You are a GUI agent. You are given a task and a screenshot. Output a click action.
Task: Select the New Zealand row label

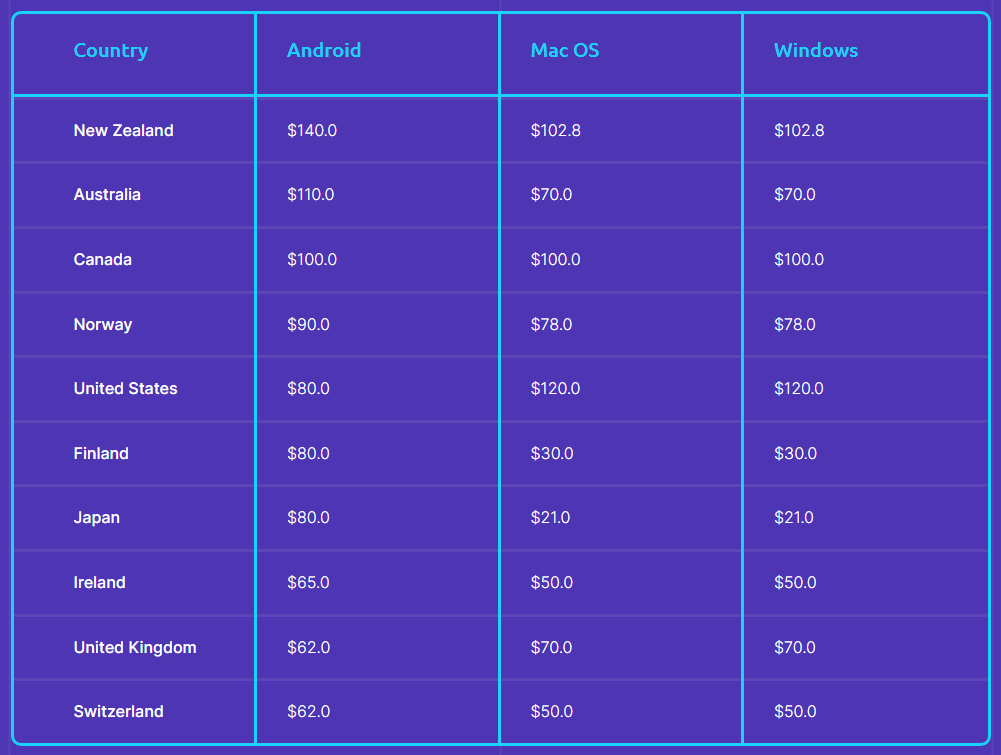(123, 130)
